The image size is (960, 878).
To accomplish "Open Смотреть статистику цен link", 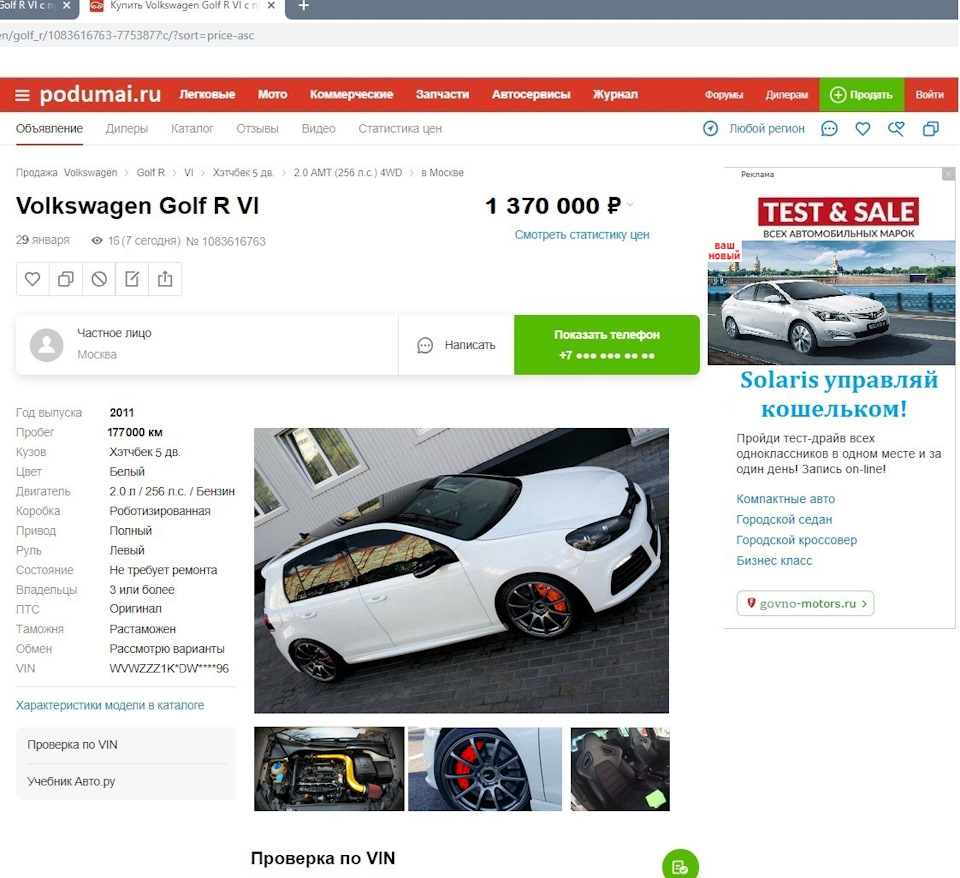I will pyautogui.click(x=582, y=235).
